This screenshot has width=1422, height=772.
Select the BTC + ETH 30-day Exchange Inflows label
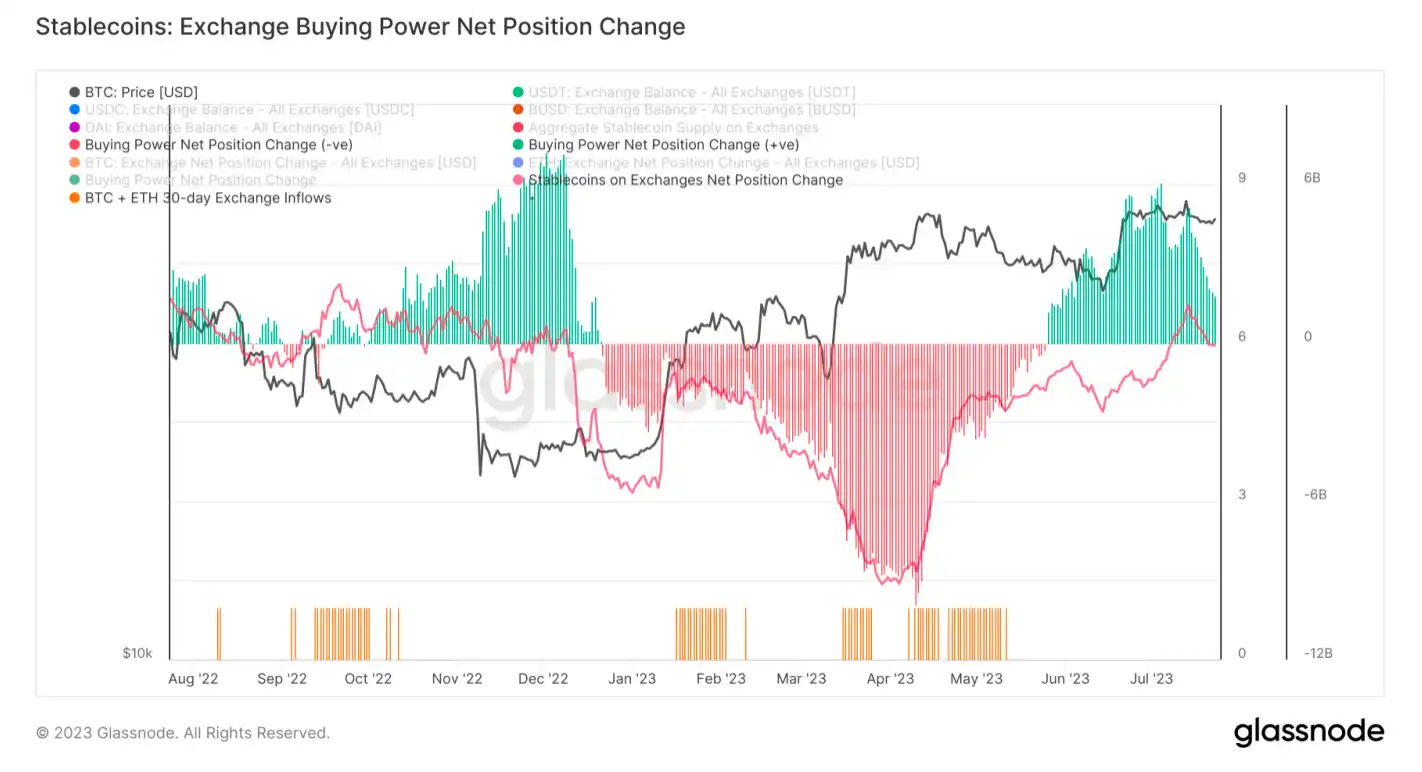click(x=208, y=198)
